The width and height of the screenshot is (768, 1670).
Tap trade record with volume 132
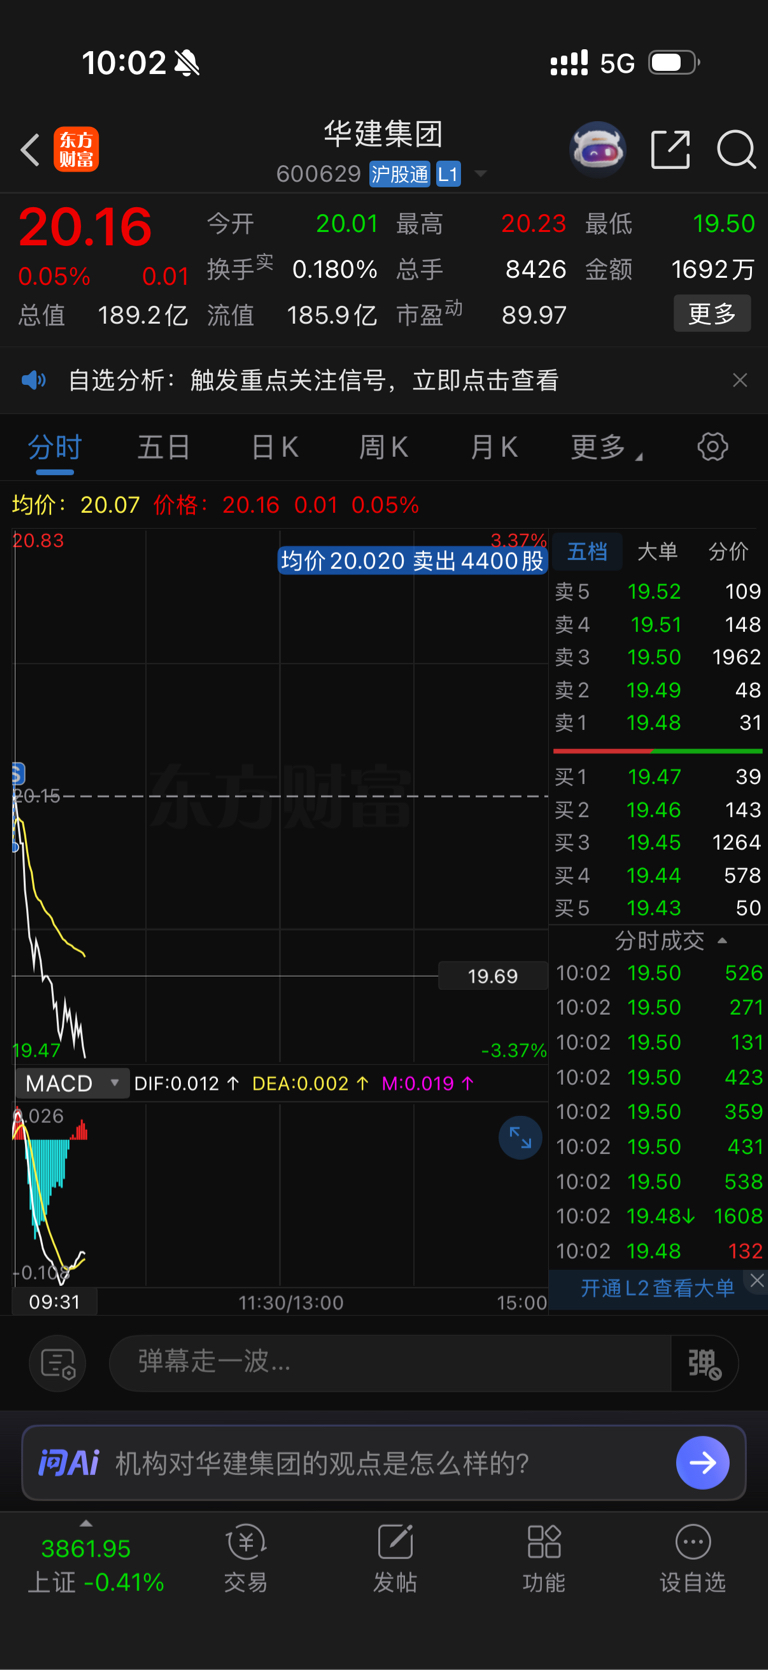(659, 1251)
